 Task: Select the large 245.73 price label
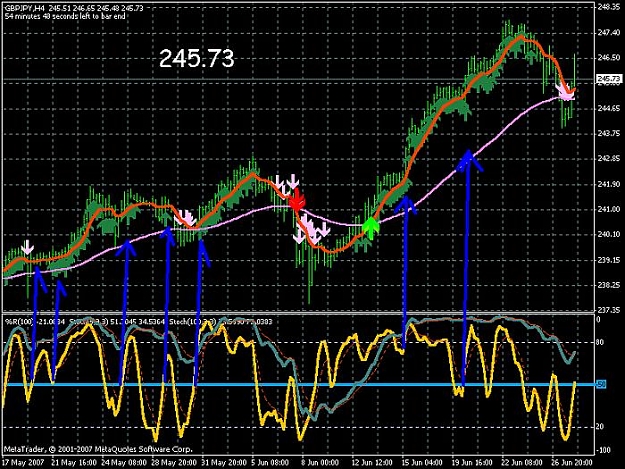click(x=196, y=58)
